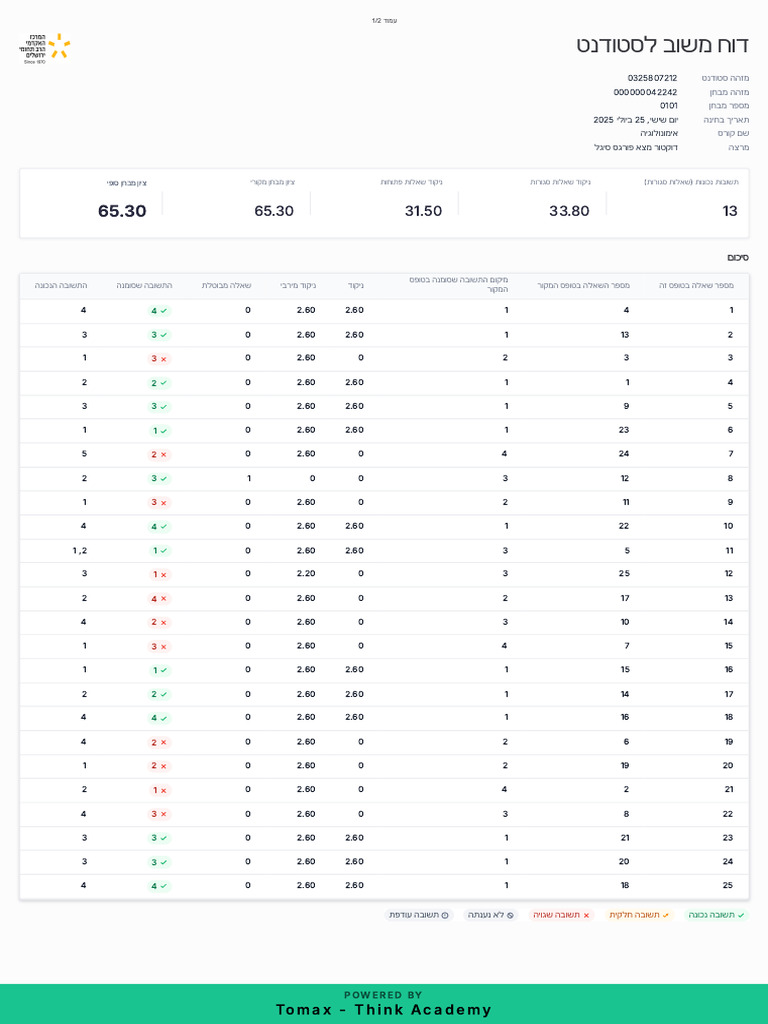This screenshot has width=768, height=1024.
Task: Click the 'ניקוד מירבי' column header
Action: (298, 286)
